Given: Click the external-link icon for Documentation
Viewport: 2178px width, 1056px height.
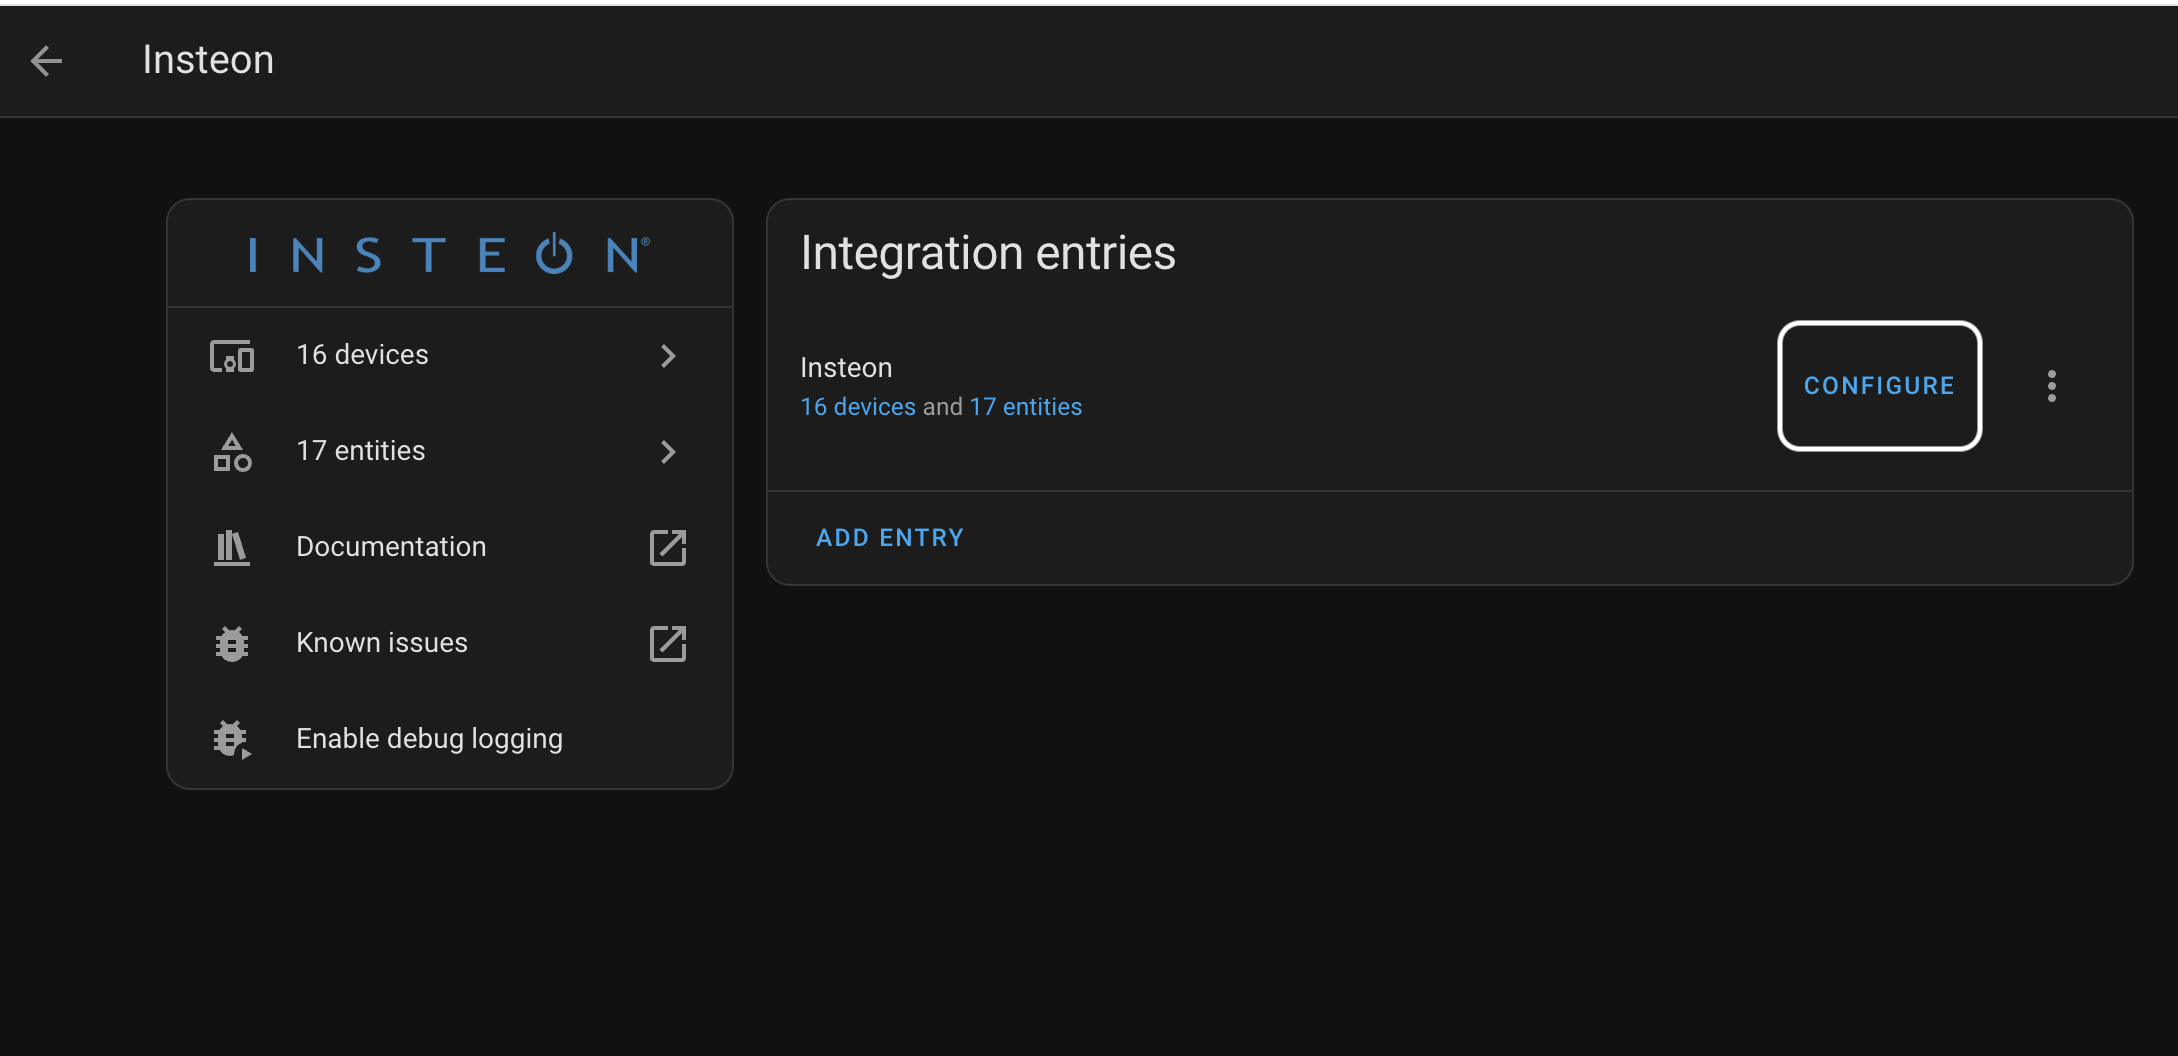Looking at the screenshot, I should (x=668, y=548).
